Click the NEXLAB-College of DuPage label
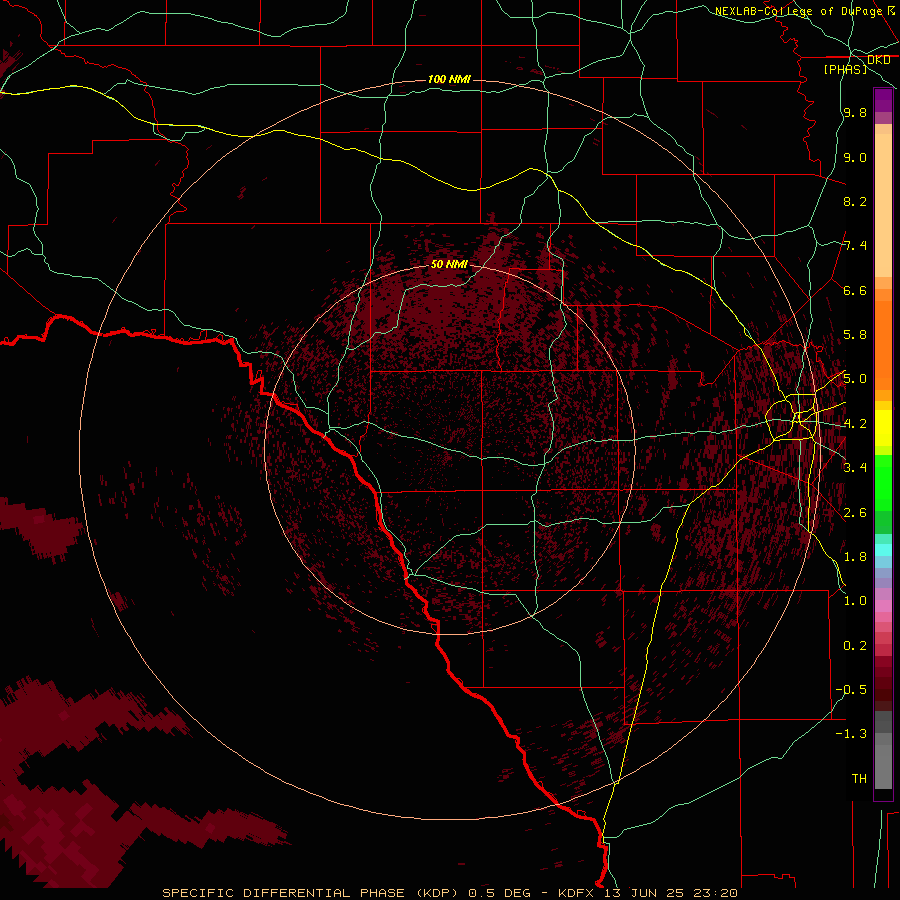The width and height of the screenshot is (900, 900). [798, 11]
